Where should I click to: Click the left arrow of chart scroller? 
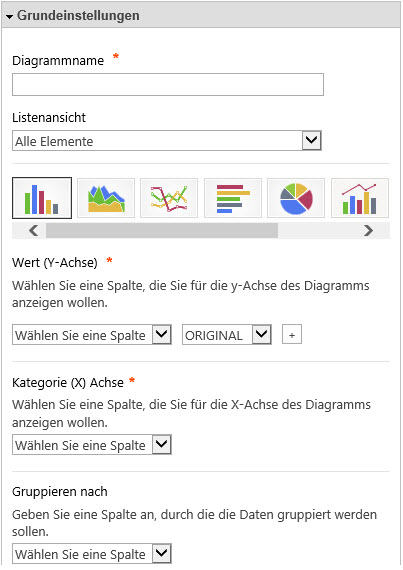coord(33,230)
